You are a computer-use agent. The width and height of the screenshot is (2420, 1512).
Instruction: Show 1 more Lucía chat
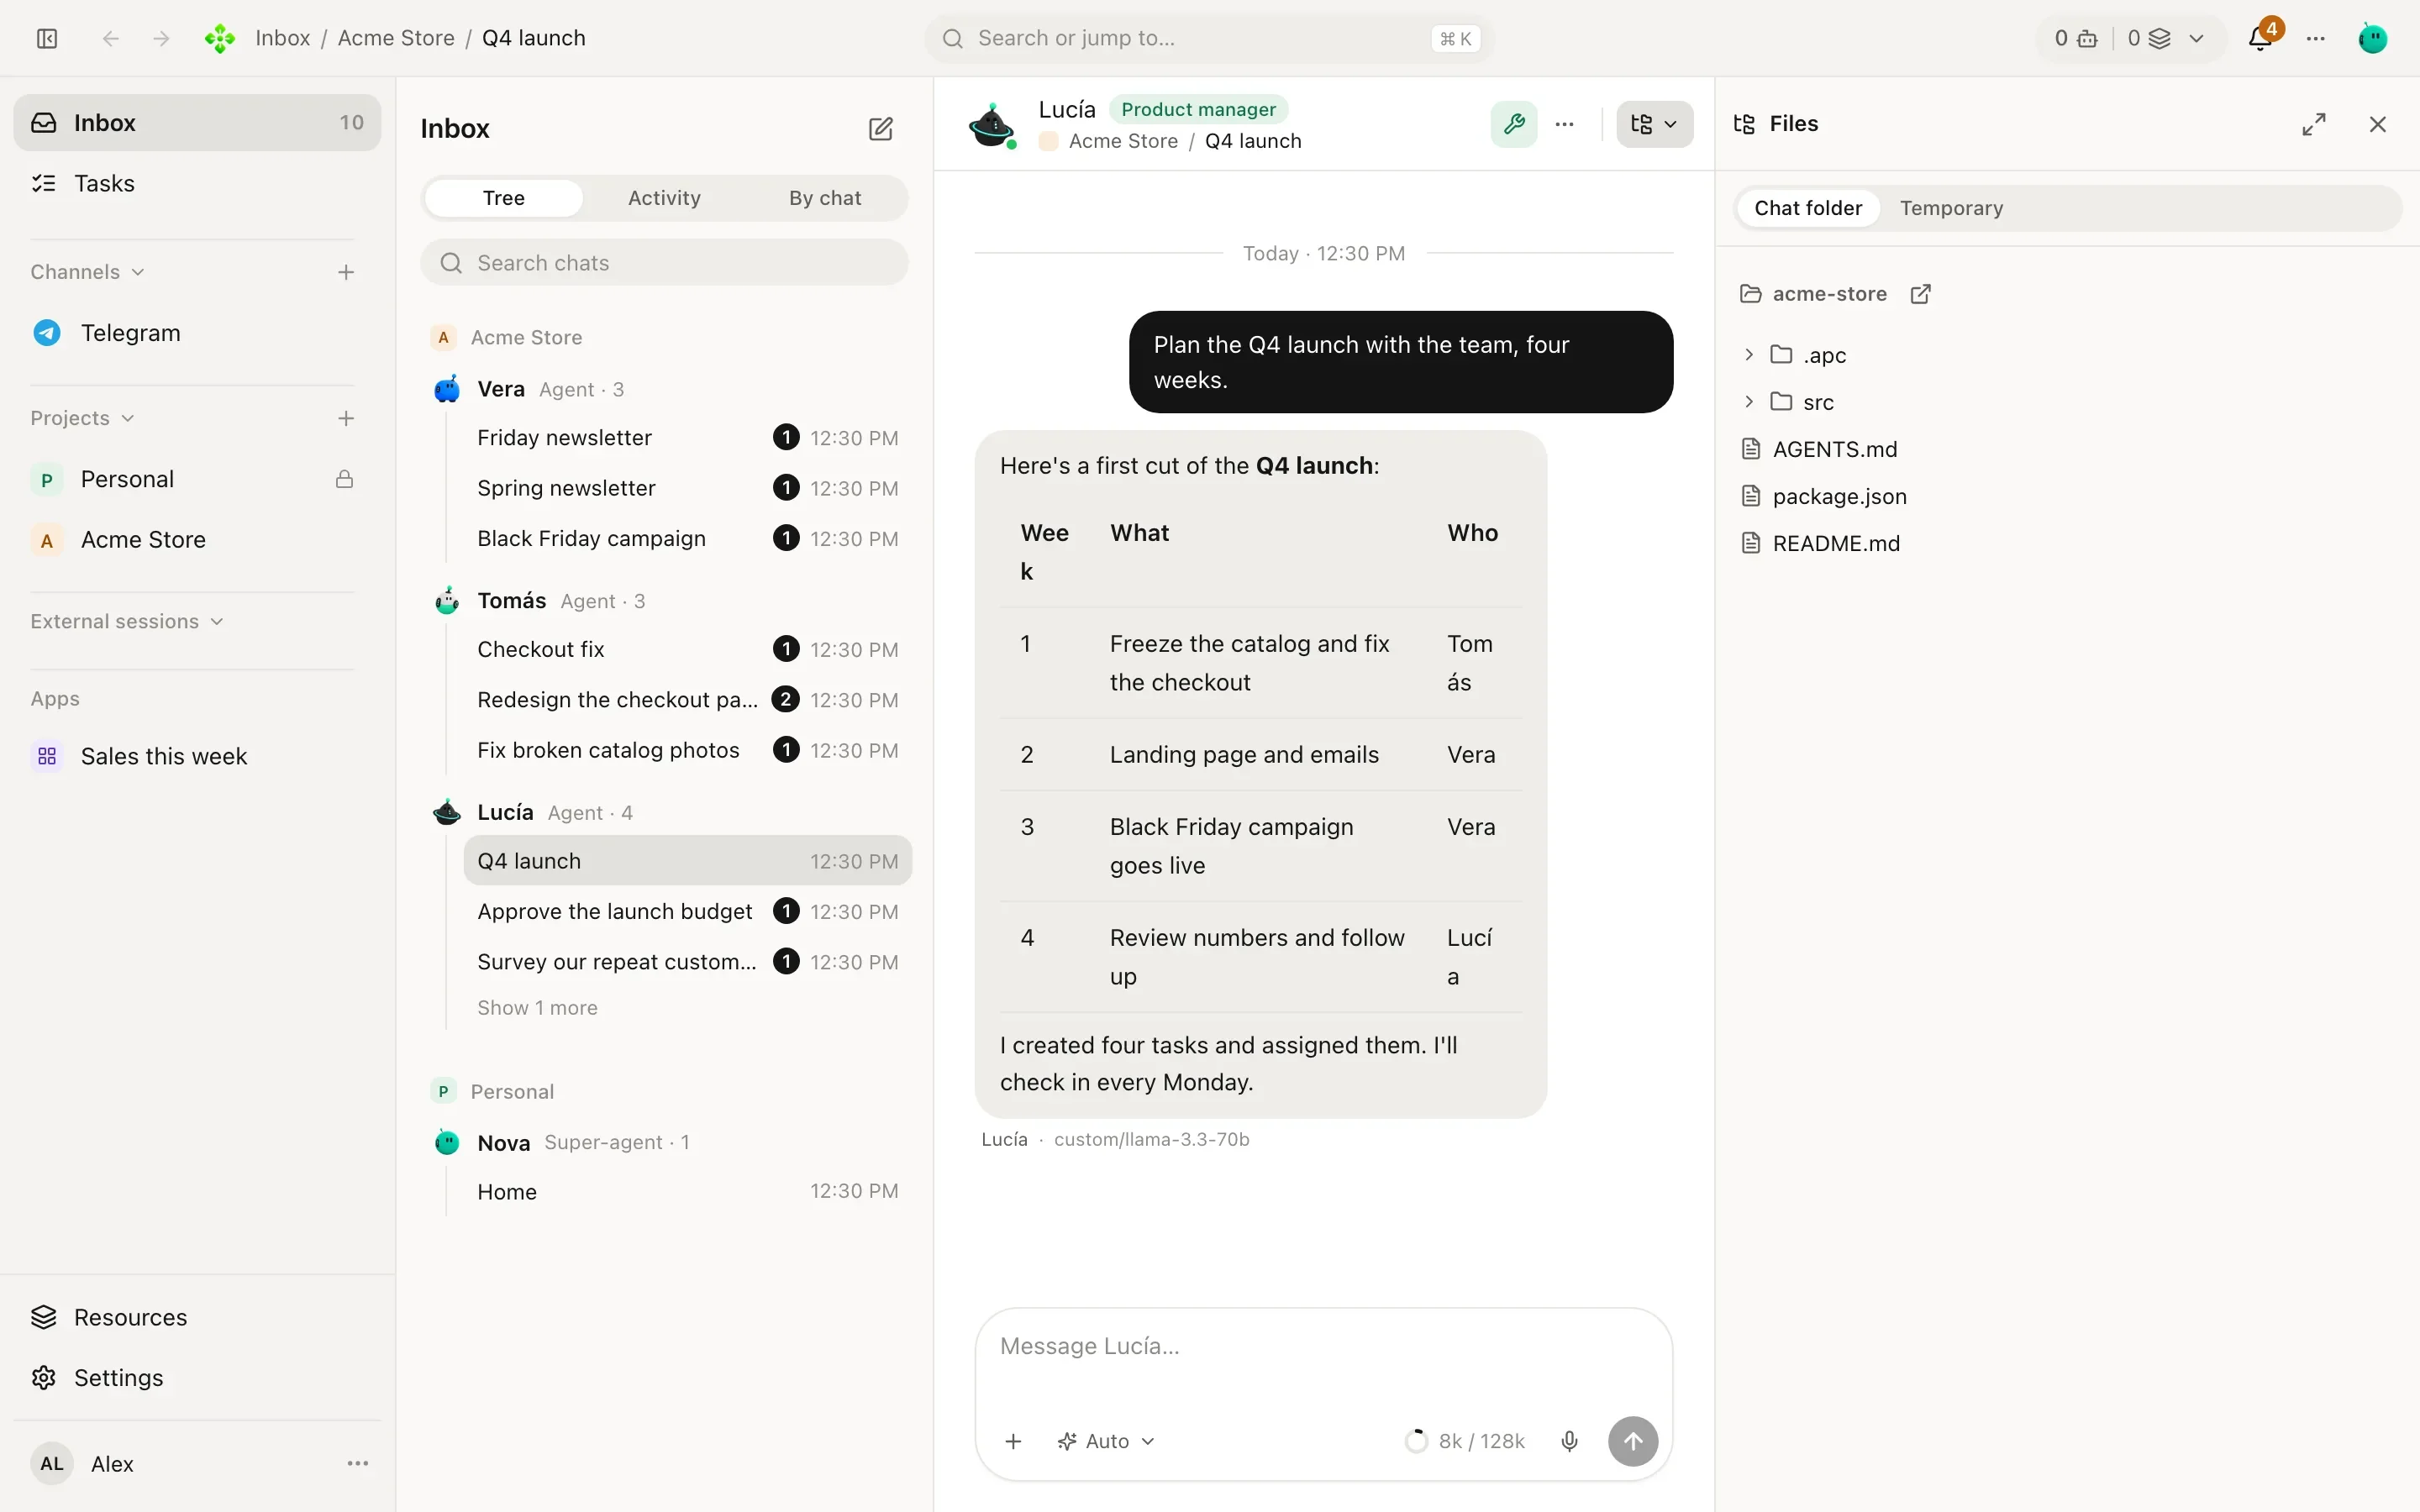pyautogui.click(x=537, y=1008)
